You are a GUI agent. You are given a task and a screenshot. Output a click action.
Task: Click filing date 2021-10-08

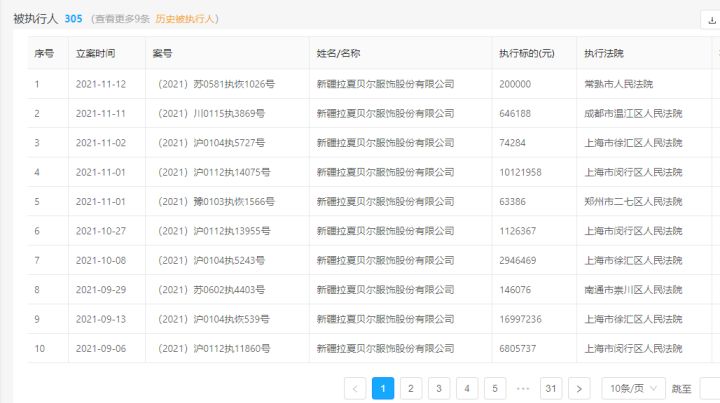(101, 260)
